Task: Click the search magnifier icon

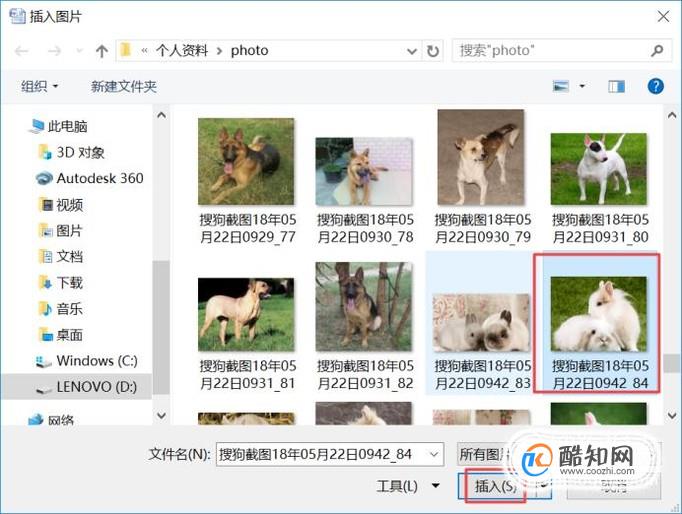Action: 657,51
